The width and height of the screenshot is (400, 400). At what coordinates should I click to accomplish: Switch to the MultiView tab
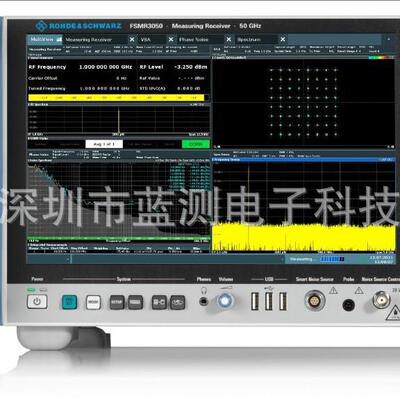(x=45, y=39)
